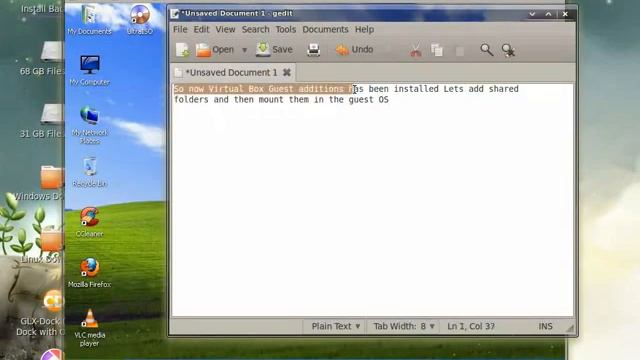This screenshot has height=360, width=640.
Task: Close the Unsaved Document 1 tab
Action: [287, 73]
